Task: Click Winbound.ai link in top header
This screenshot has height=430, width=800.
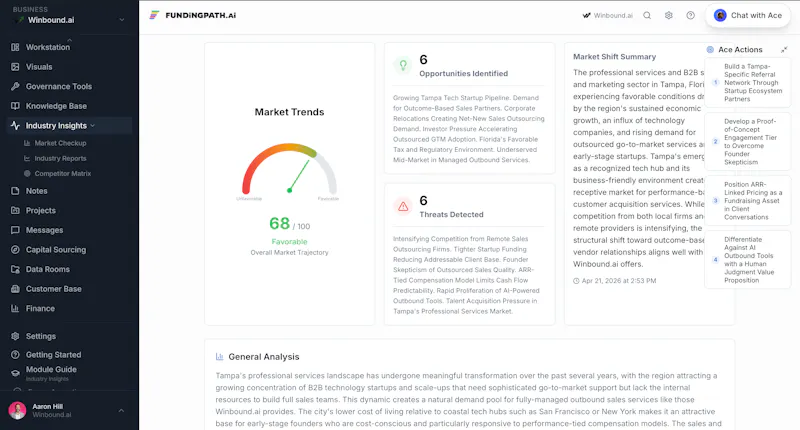Action: click(x=608, y=15)
